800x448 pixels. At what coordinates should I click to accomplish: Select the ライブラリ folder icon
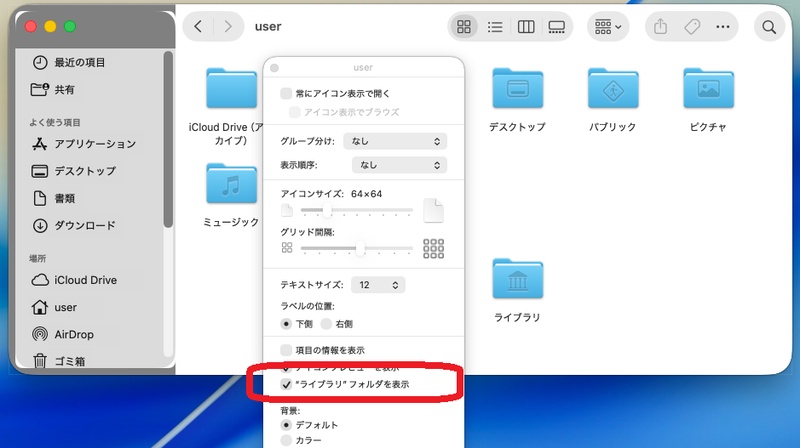pos(517,279)
